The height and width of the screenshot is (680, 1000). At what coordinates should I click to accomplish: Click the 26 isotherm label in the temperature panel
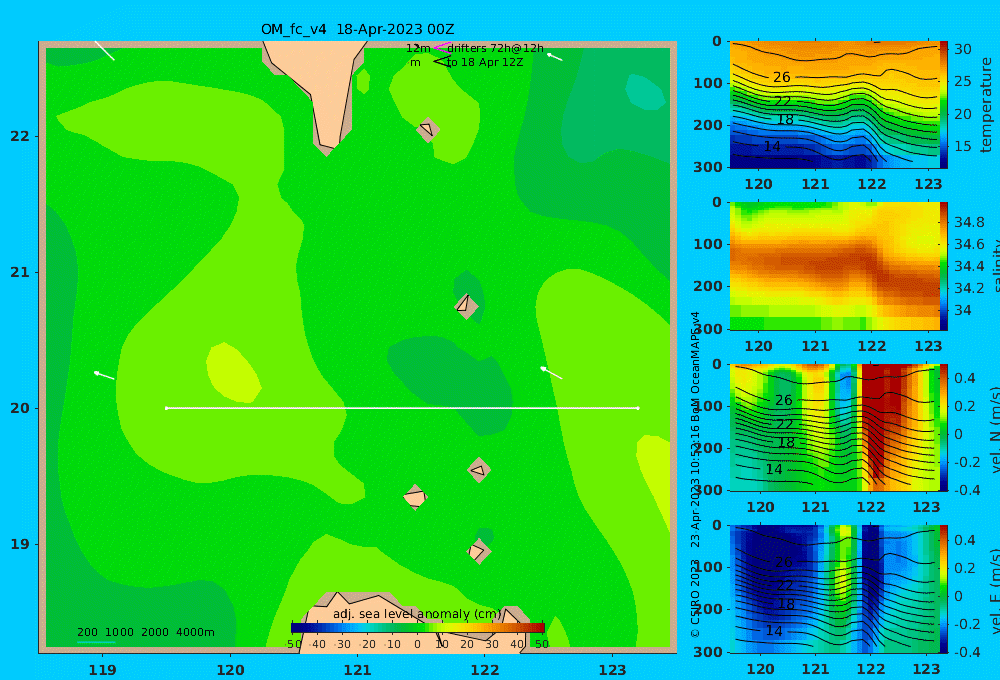(781, 77)
